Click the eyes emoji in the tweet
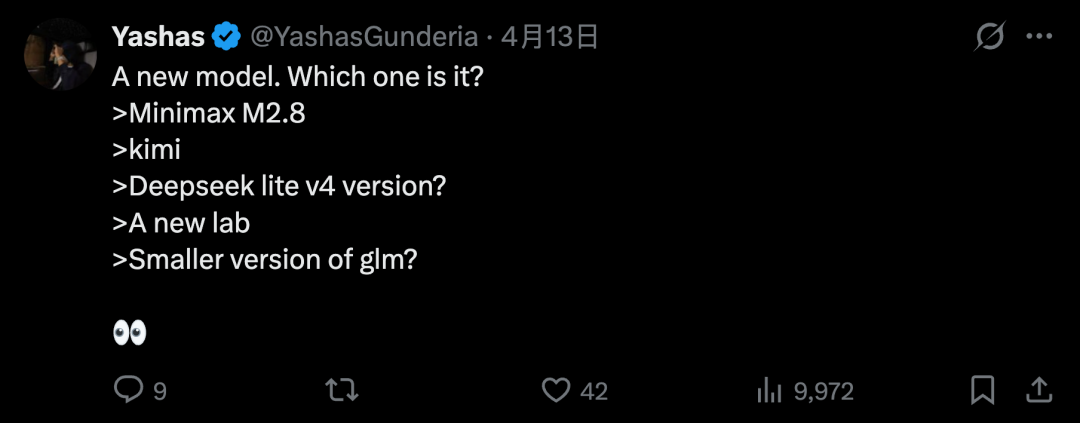1080x423 pixels. [130, 333]
